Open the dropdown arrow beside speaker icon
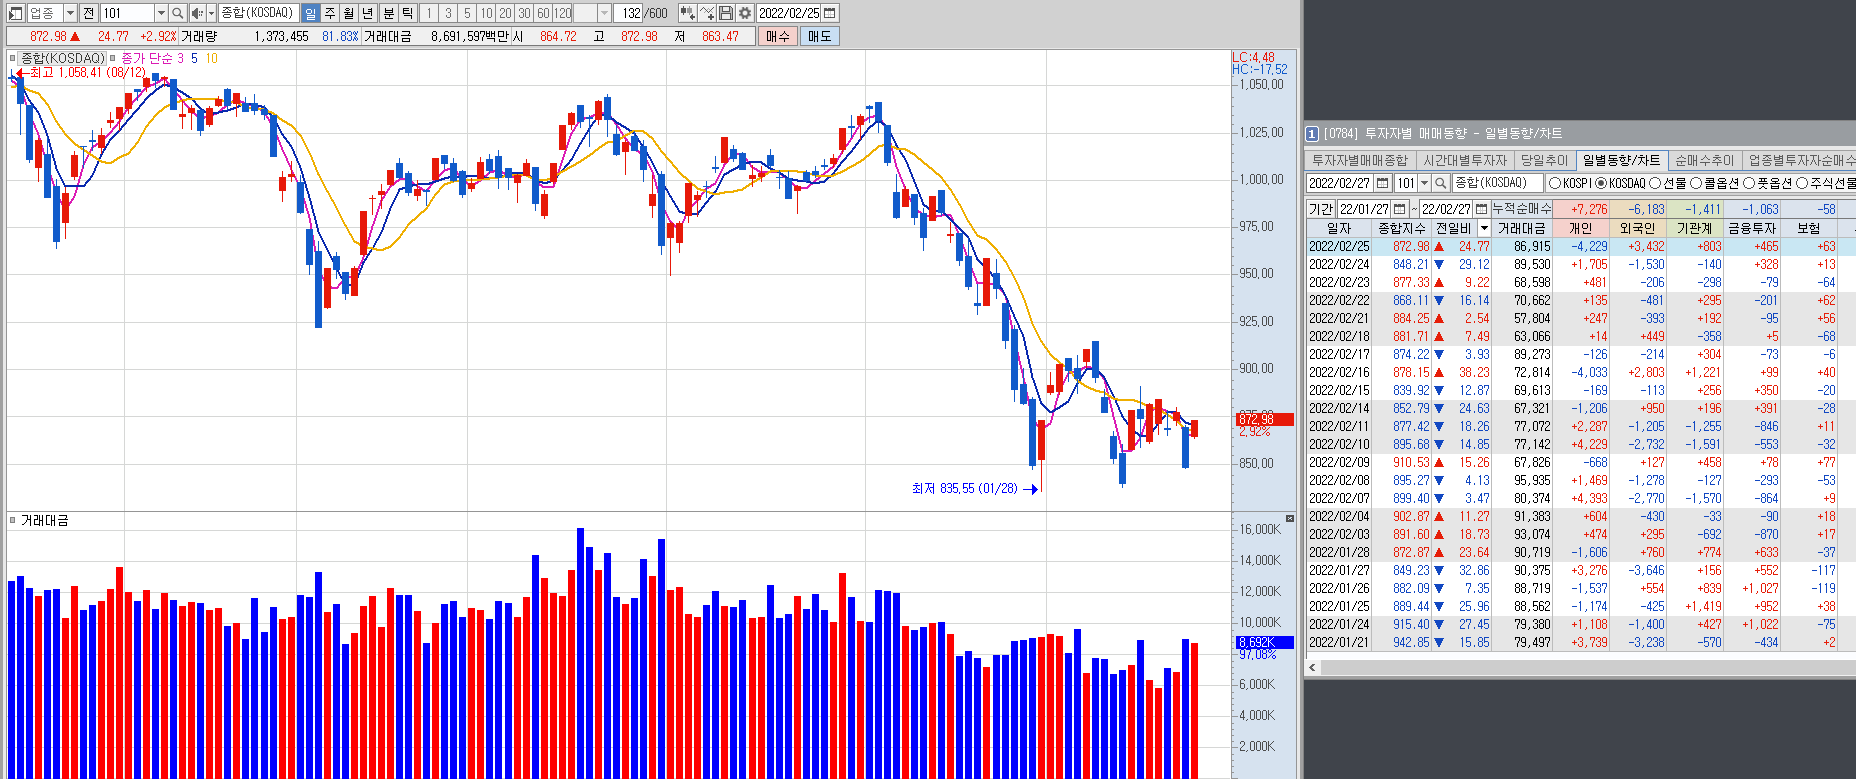 coord(211,13)
